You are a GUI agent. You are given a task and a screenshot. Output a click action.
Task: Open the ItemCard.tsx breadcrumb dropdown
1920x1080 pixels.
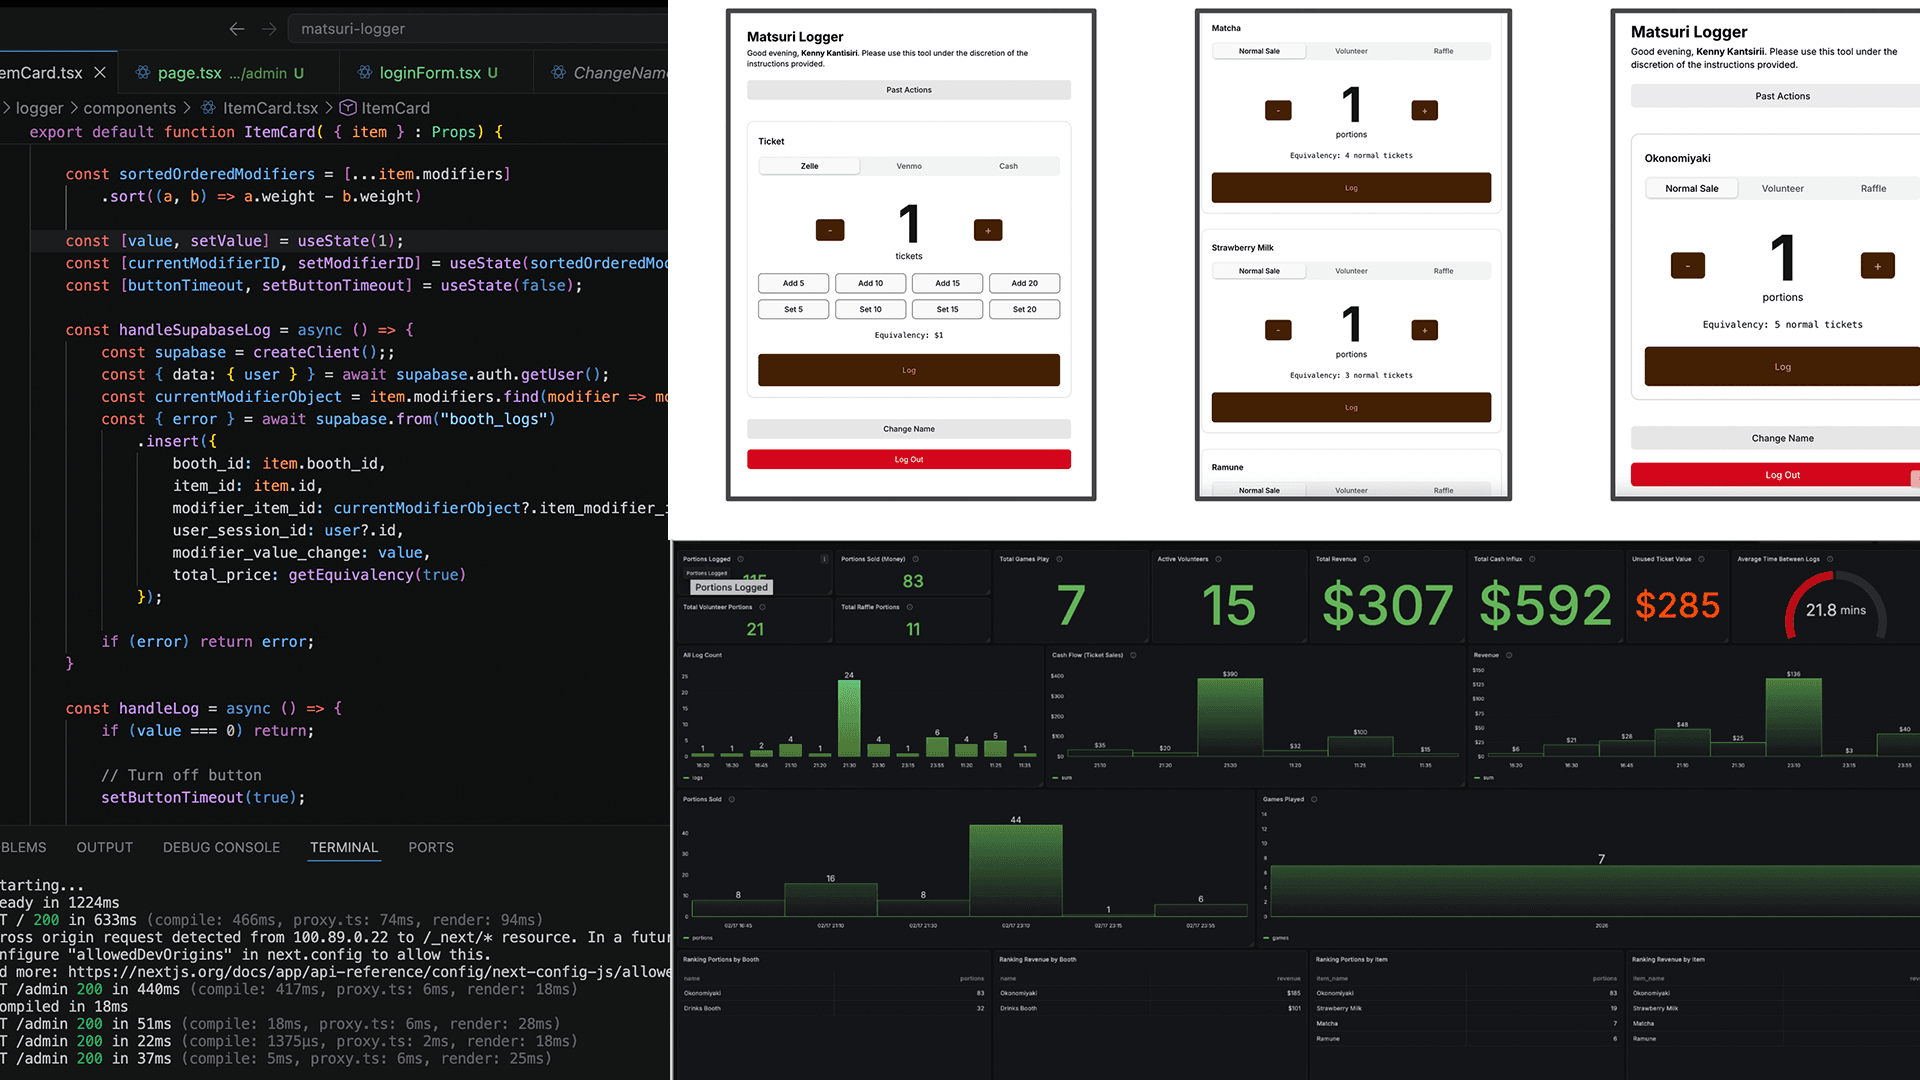270,108
